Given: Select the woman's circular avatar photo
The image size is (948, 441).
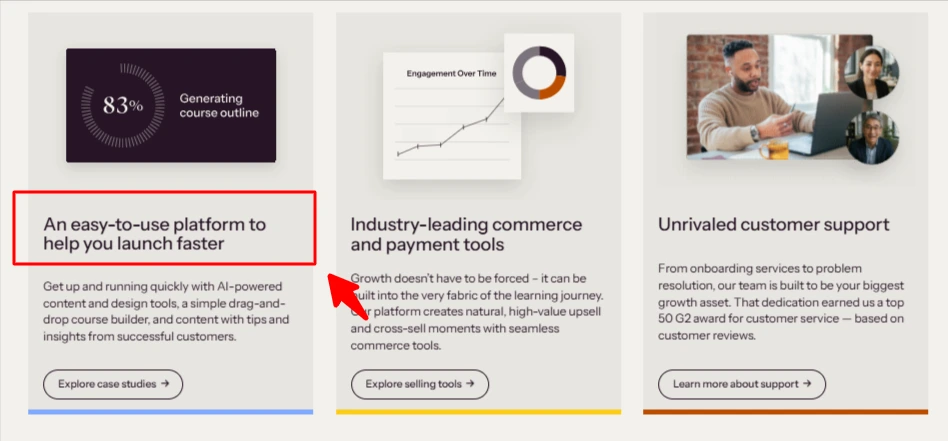Looking at the screenshot, I should point(871,73).
